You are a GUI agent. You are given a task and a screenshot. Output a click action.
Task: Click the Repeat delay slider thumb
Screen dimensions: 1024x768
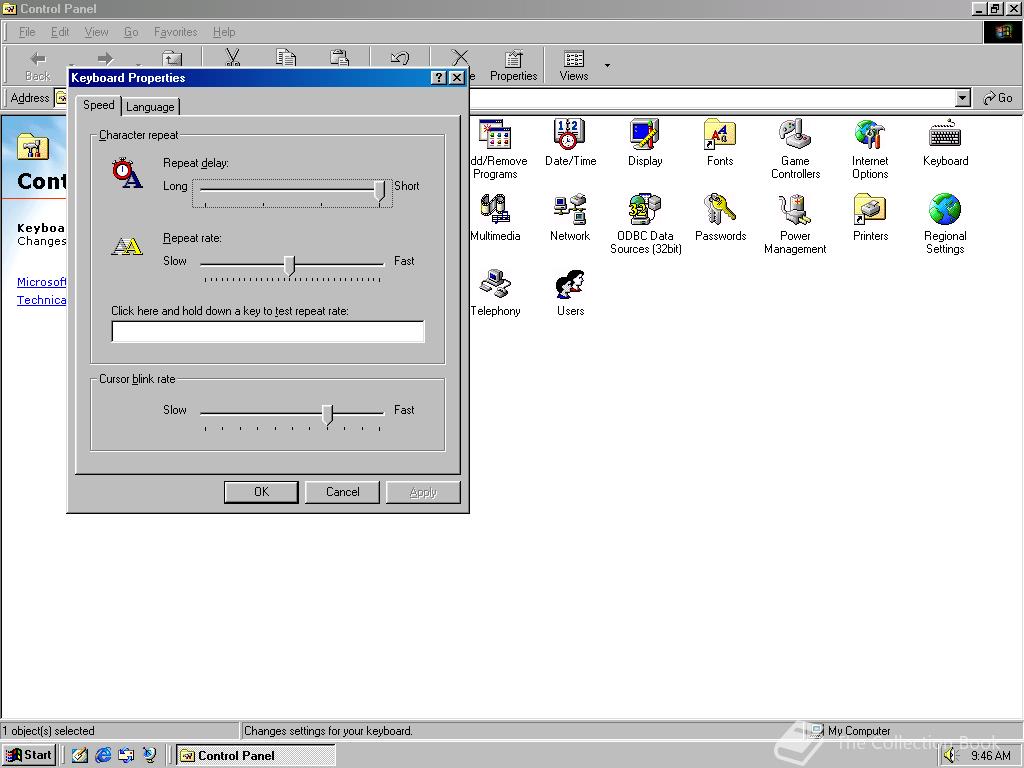point(379,191)
